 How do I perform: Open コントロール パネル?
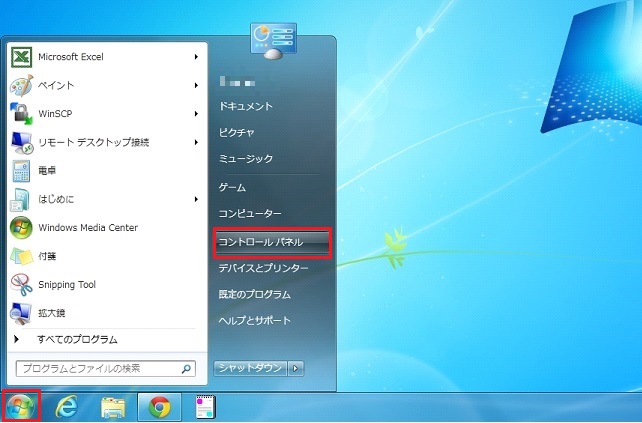pos(272,242)
